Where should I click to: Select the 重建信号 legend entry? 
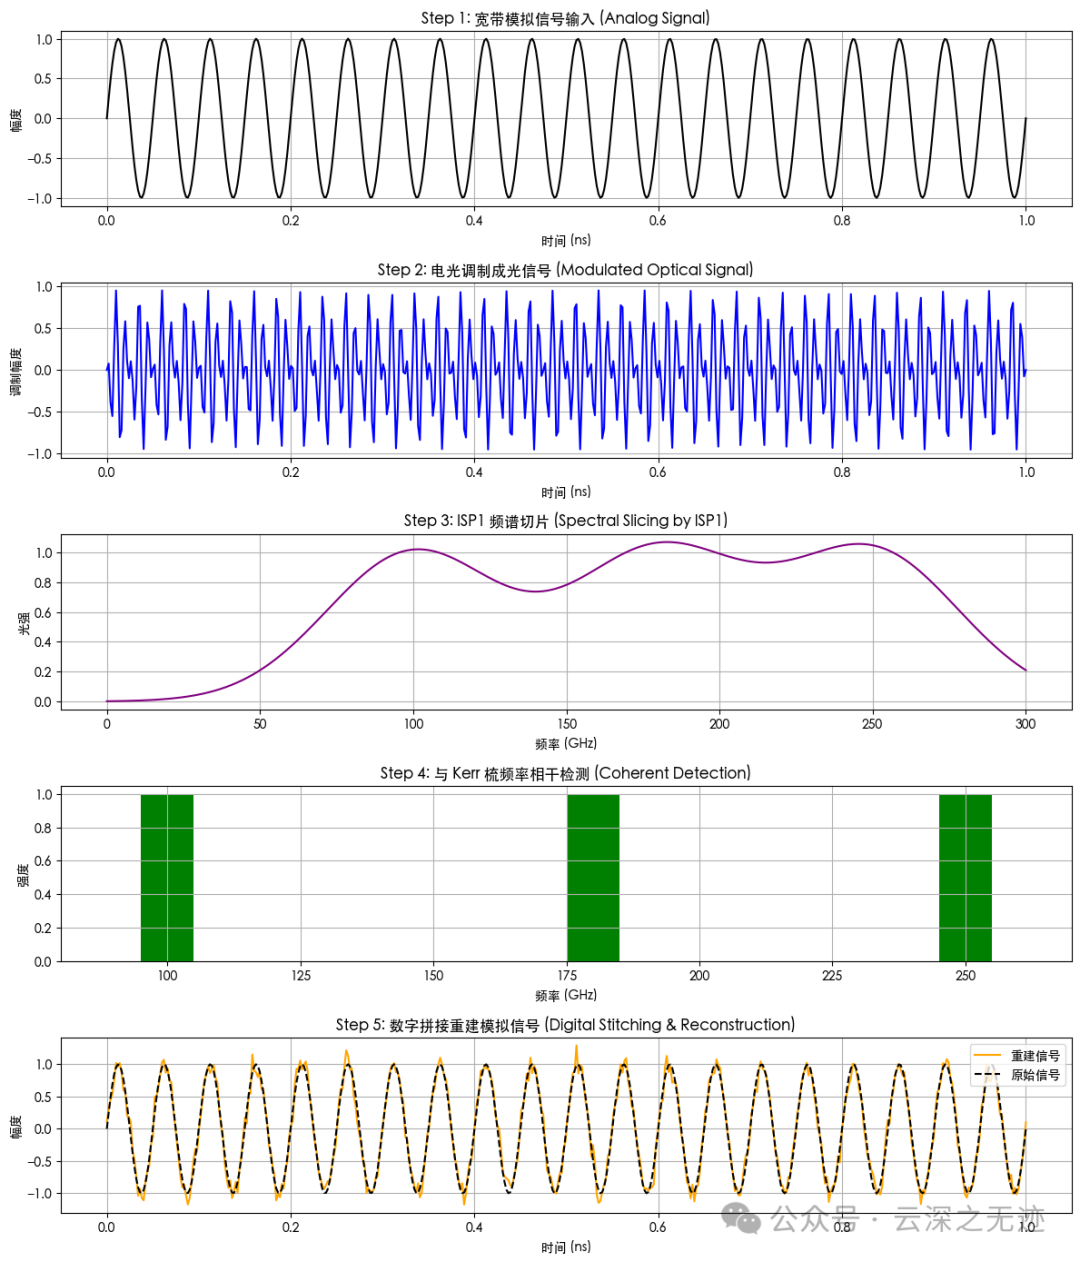tap(1035, 1056)
